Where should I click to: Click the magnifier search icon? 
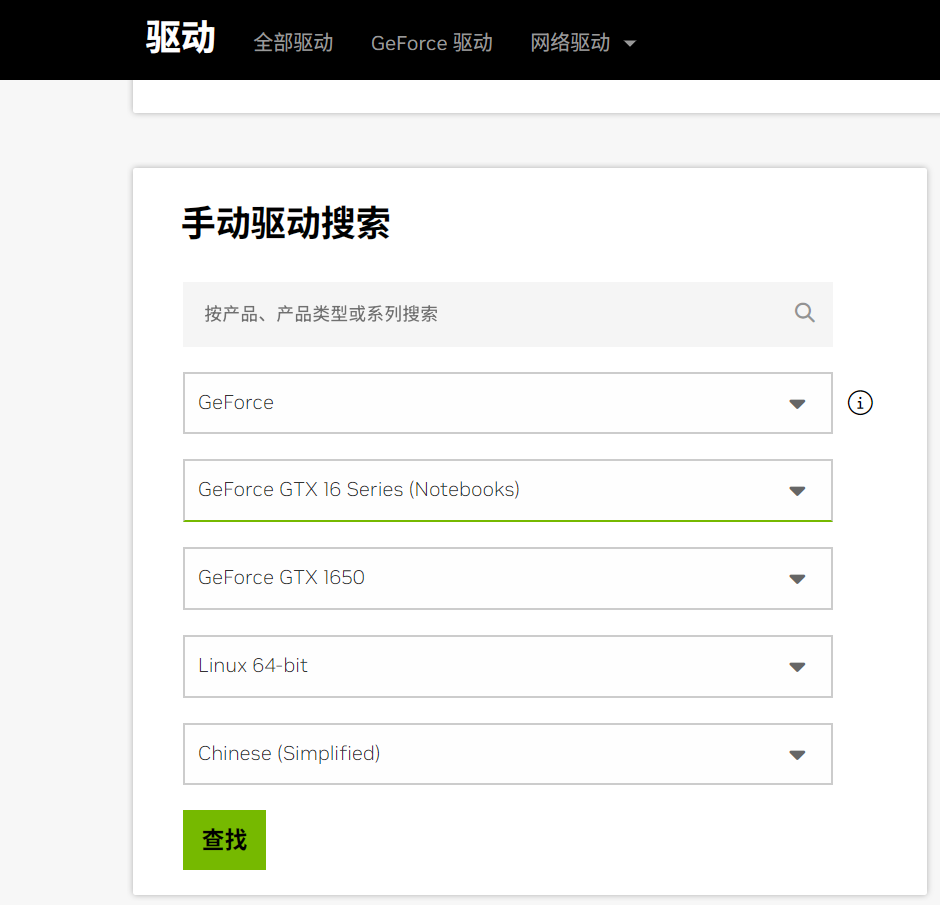(804, 313)
